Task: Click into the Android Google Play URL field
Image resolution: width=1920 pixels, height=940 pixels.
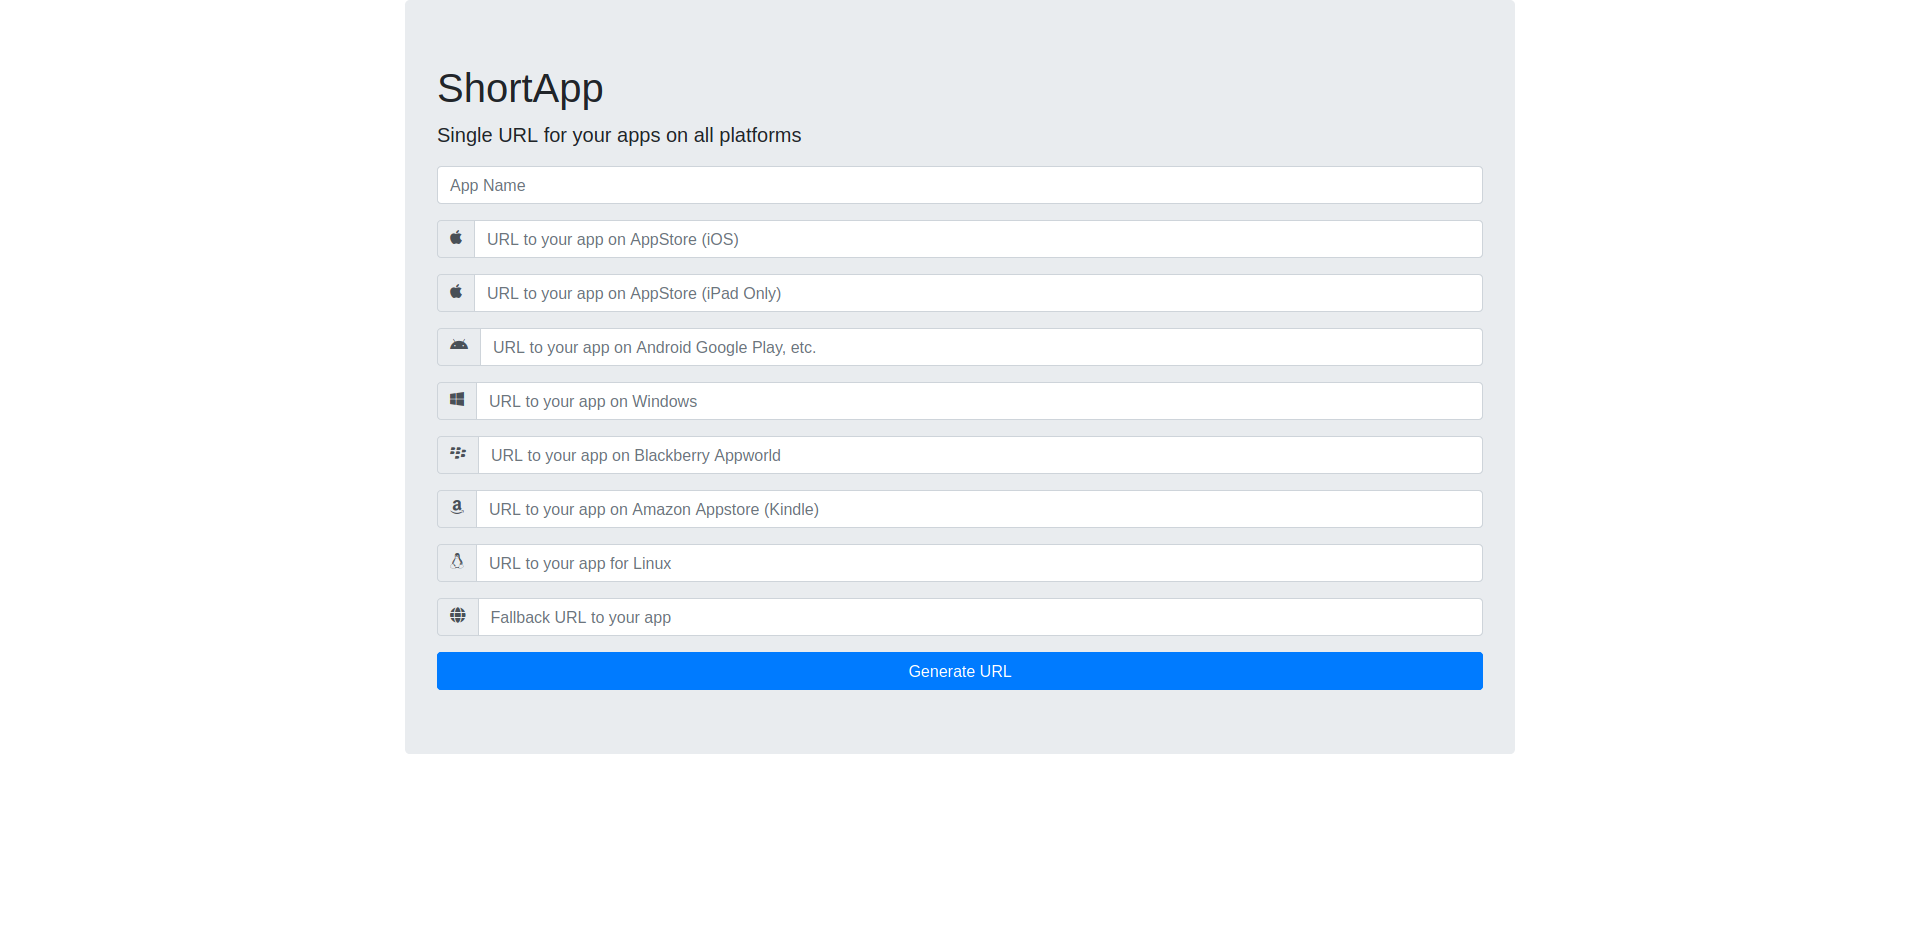Action: (980, 347)
